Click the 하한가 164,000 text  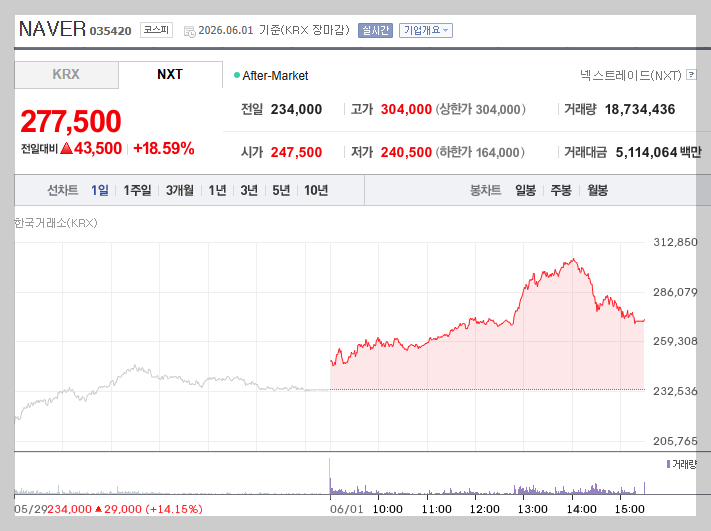pos(480,152)
